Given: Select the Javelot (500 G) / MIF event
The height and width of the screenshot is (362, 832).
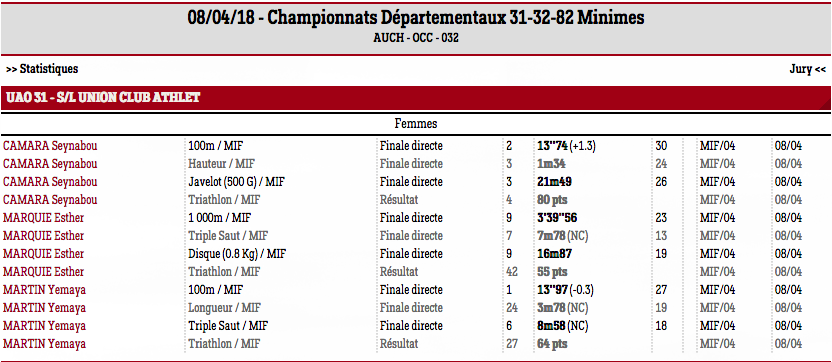Looking at the screenshot, I should (x=237, y=182).
